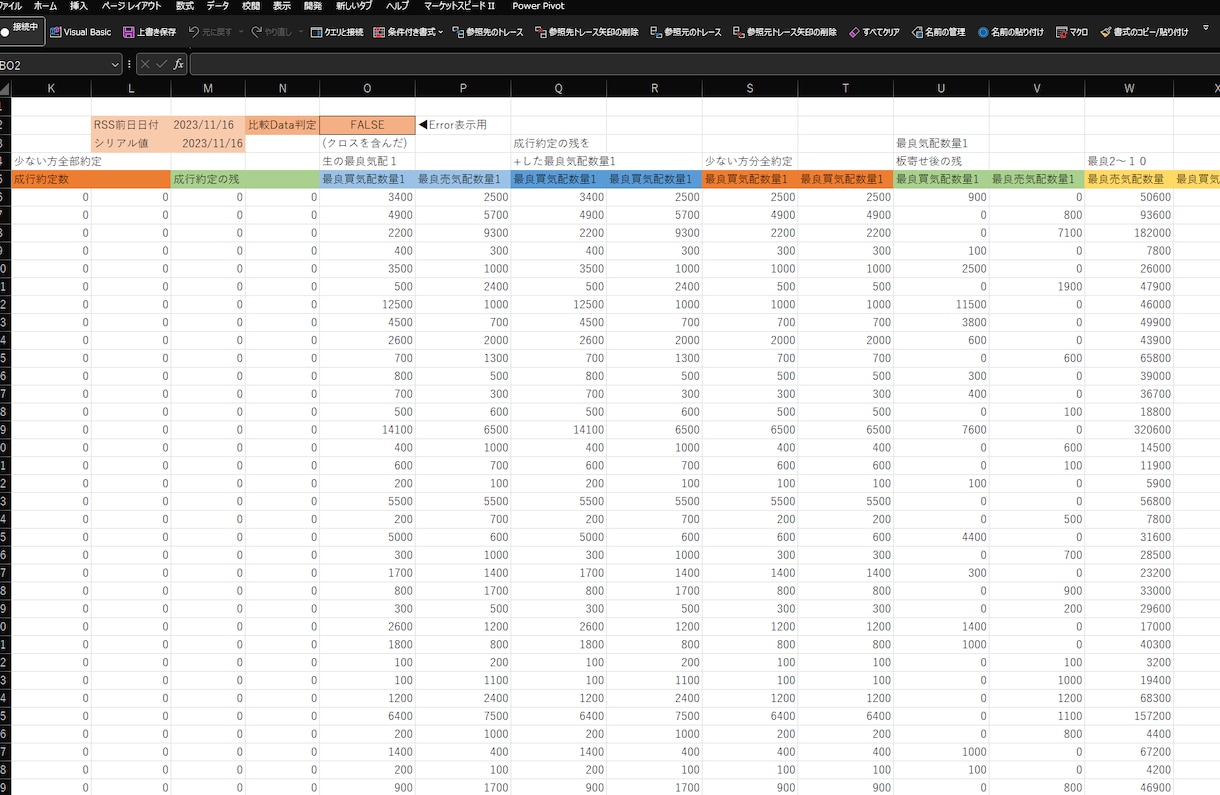Expand the Name Box dropdown showing BO2
This screenshot has height=795, width=1220.
(113, 65)
